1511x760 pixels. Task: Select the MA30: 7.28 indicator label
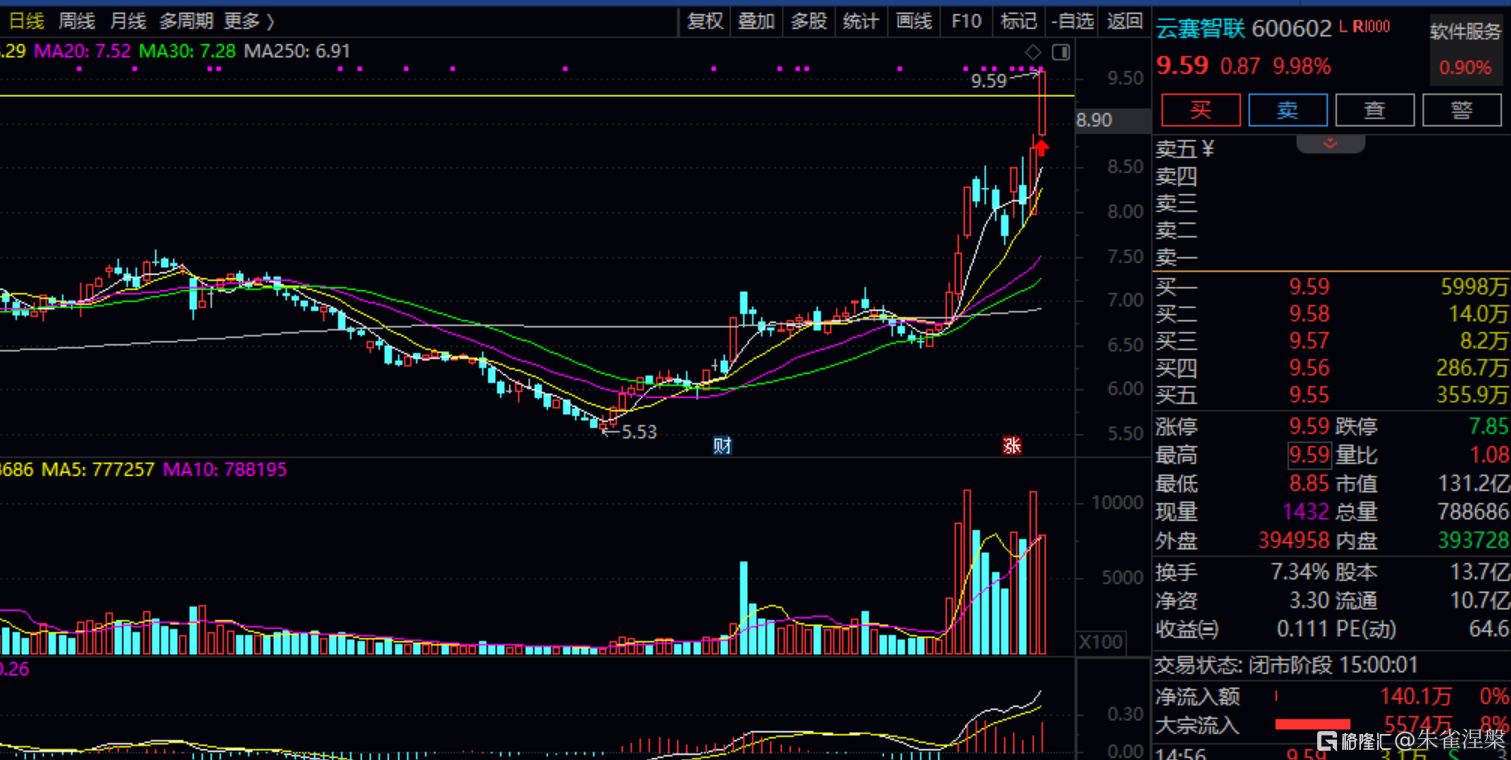click(188, 51)
